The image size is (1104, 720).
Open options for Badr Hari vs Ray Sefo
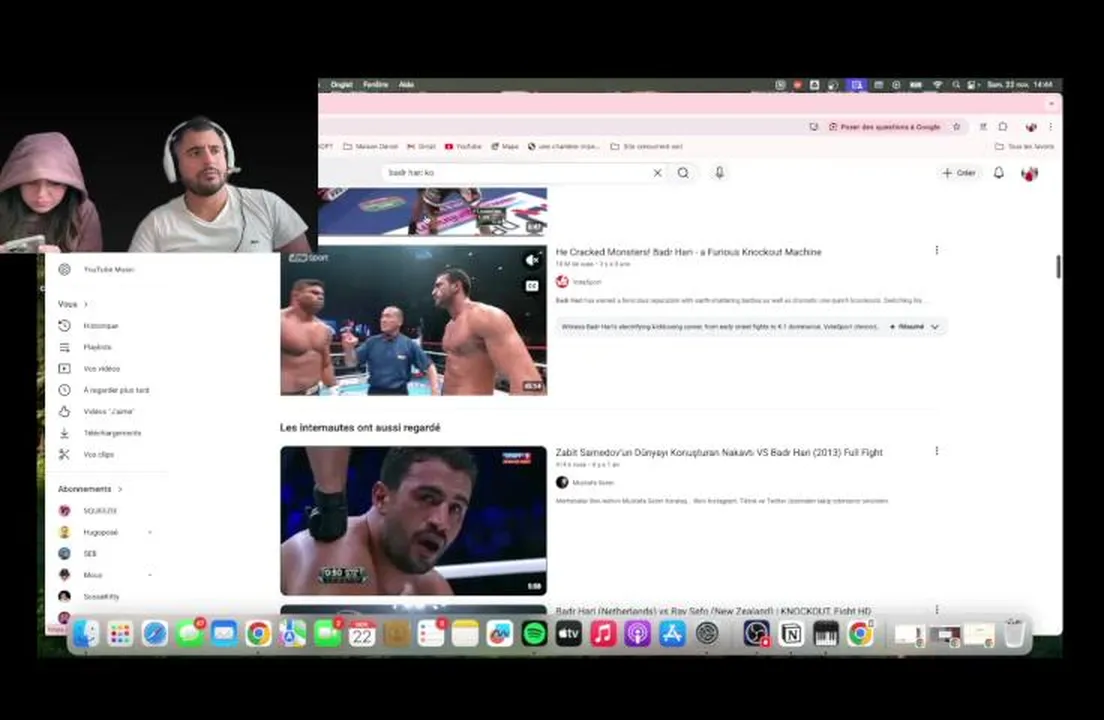coord(936,610)
